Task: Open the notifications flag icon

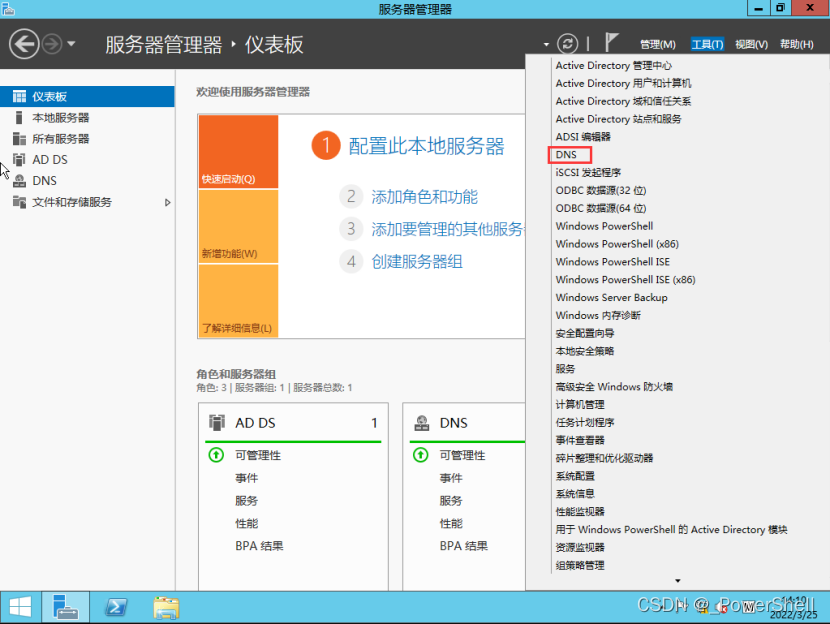Action: pos(611,42)
